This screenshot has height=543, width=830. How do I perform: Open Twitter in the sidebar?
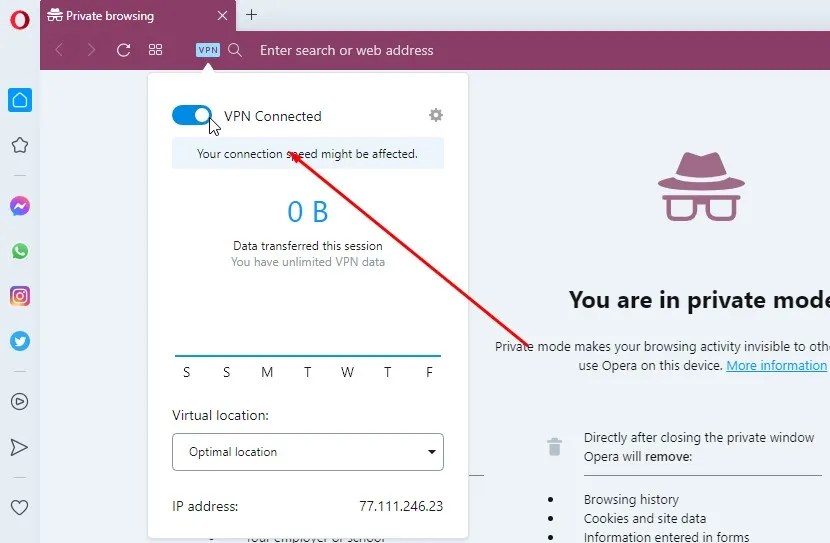(20, 341)
